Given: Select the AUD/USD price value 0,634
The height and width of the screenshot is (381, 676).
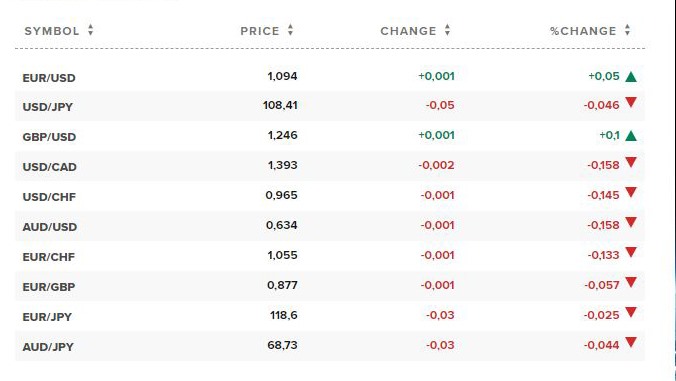Looking at the screenshot, I should [282, 225].
